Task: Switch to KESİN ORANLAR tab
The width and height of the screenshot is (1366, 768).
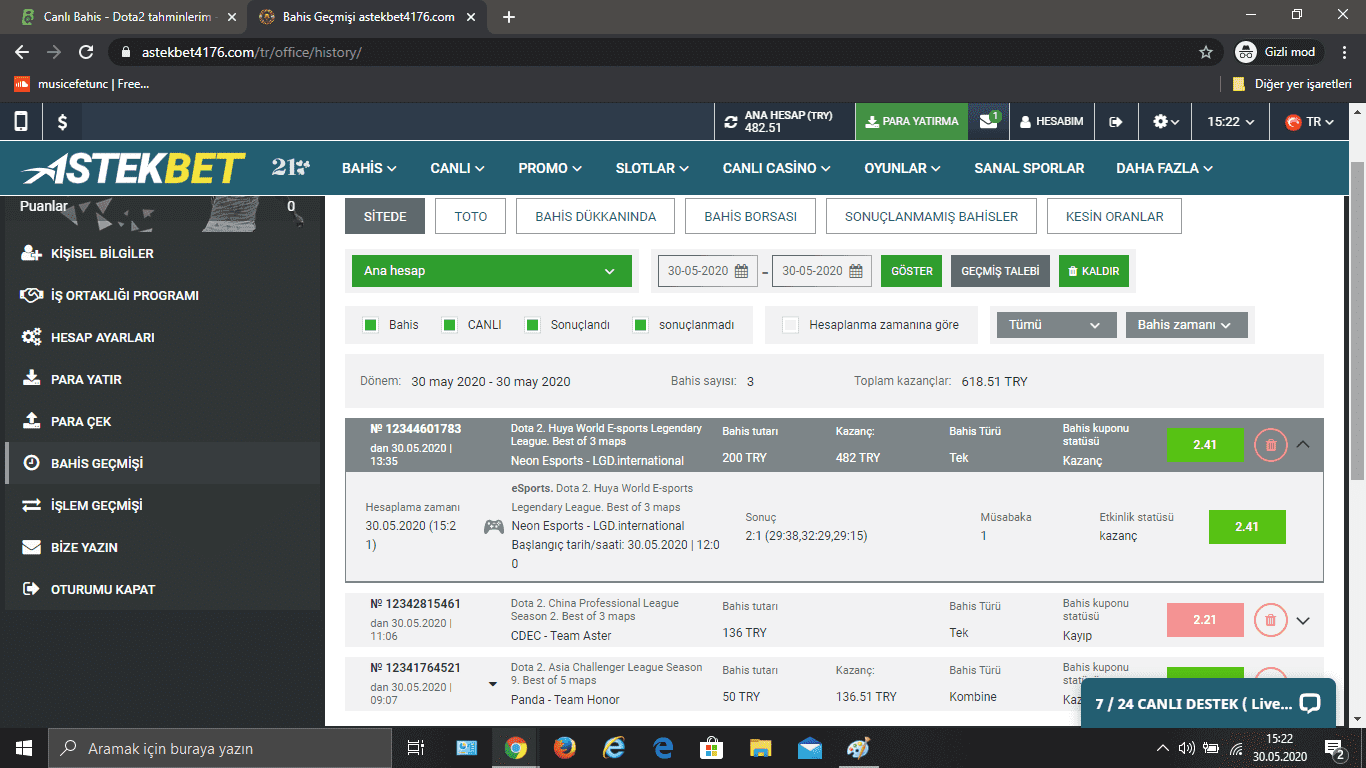Action: 1114,216
